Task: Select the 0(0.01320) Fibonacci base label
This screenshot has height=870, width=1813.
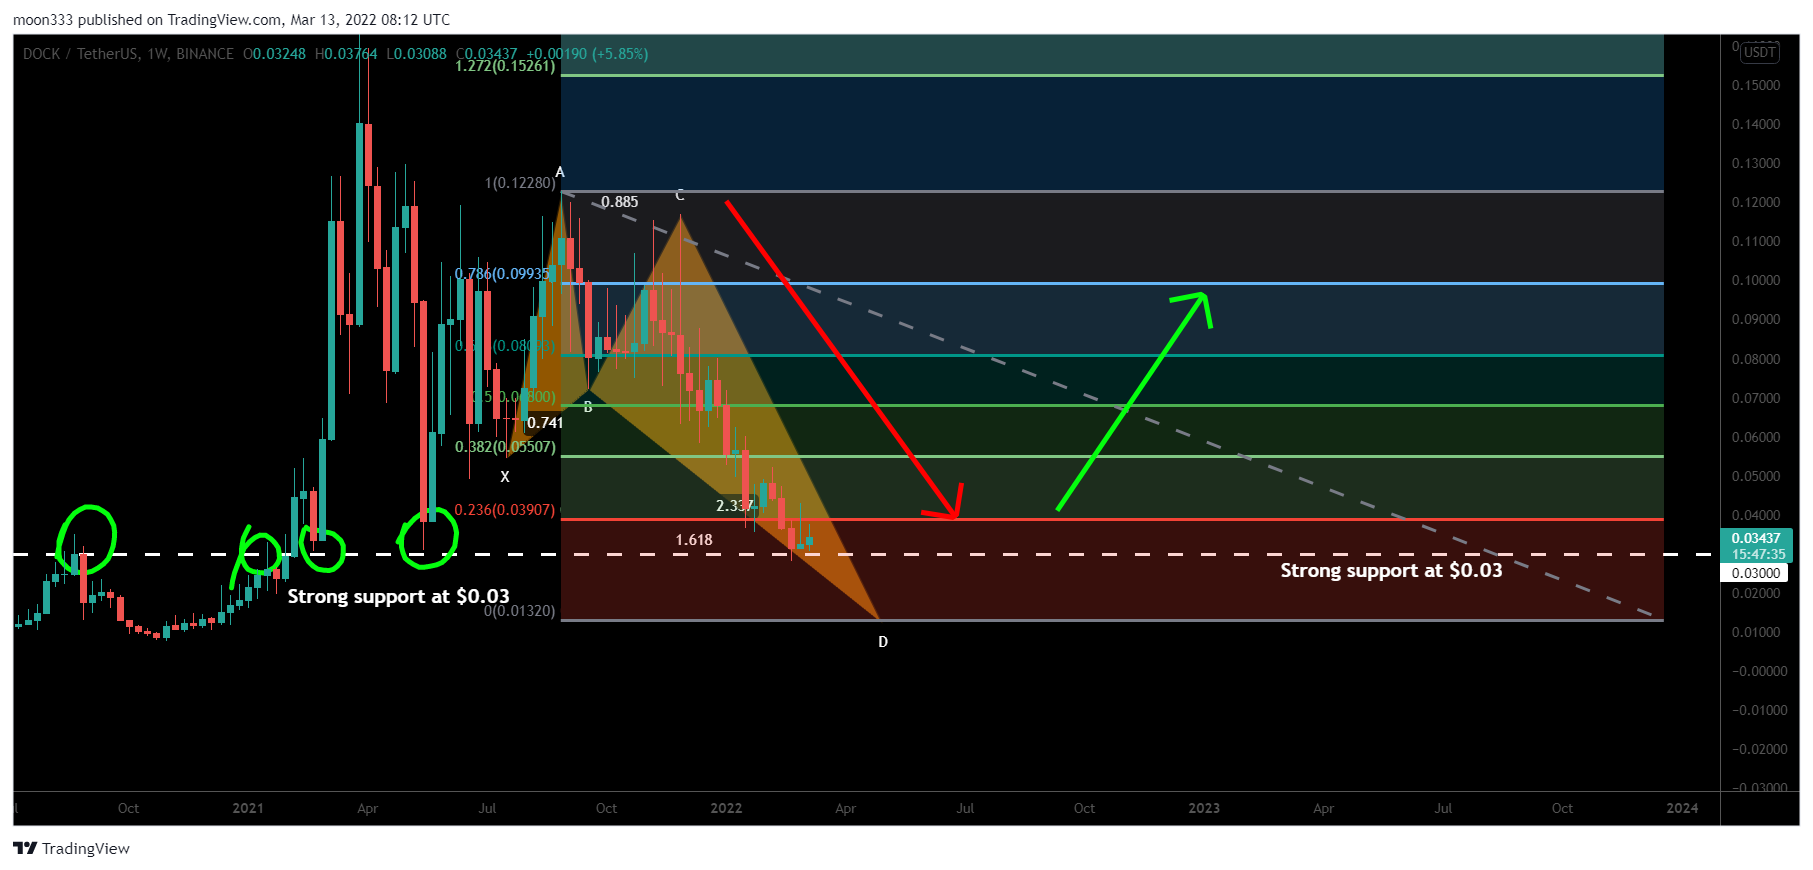Action: point(520,611)
